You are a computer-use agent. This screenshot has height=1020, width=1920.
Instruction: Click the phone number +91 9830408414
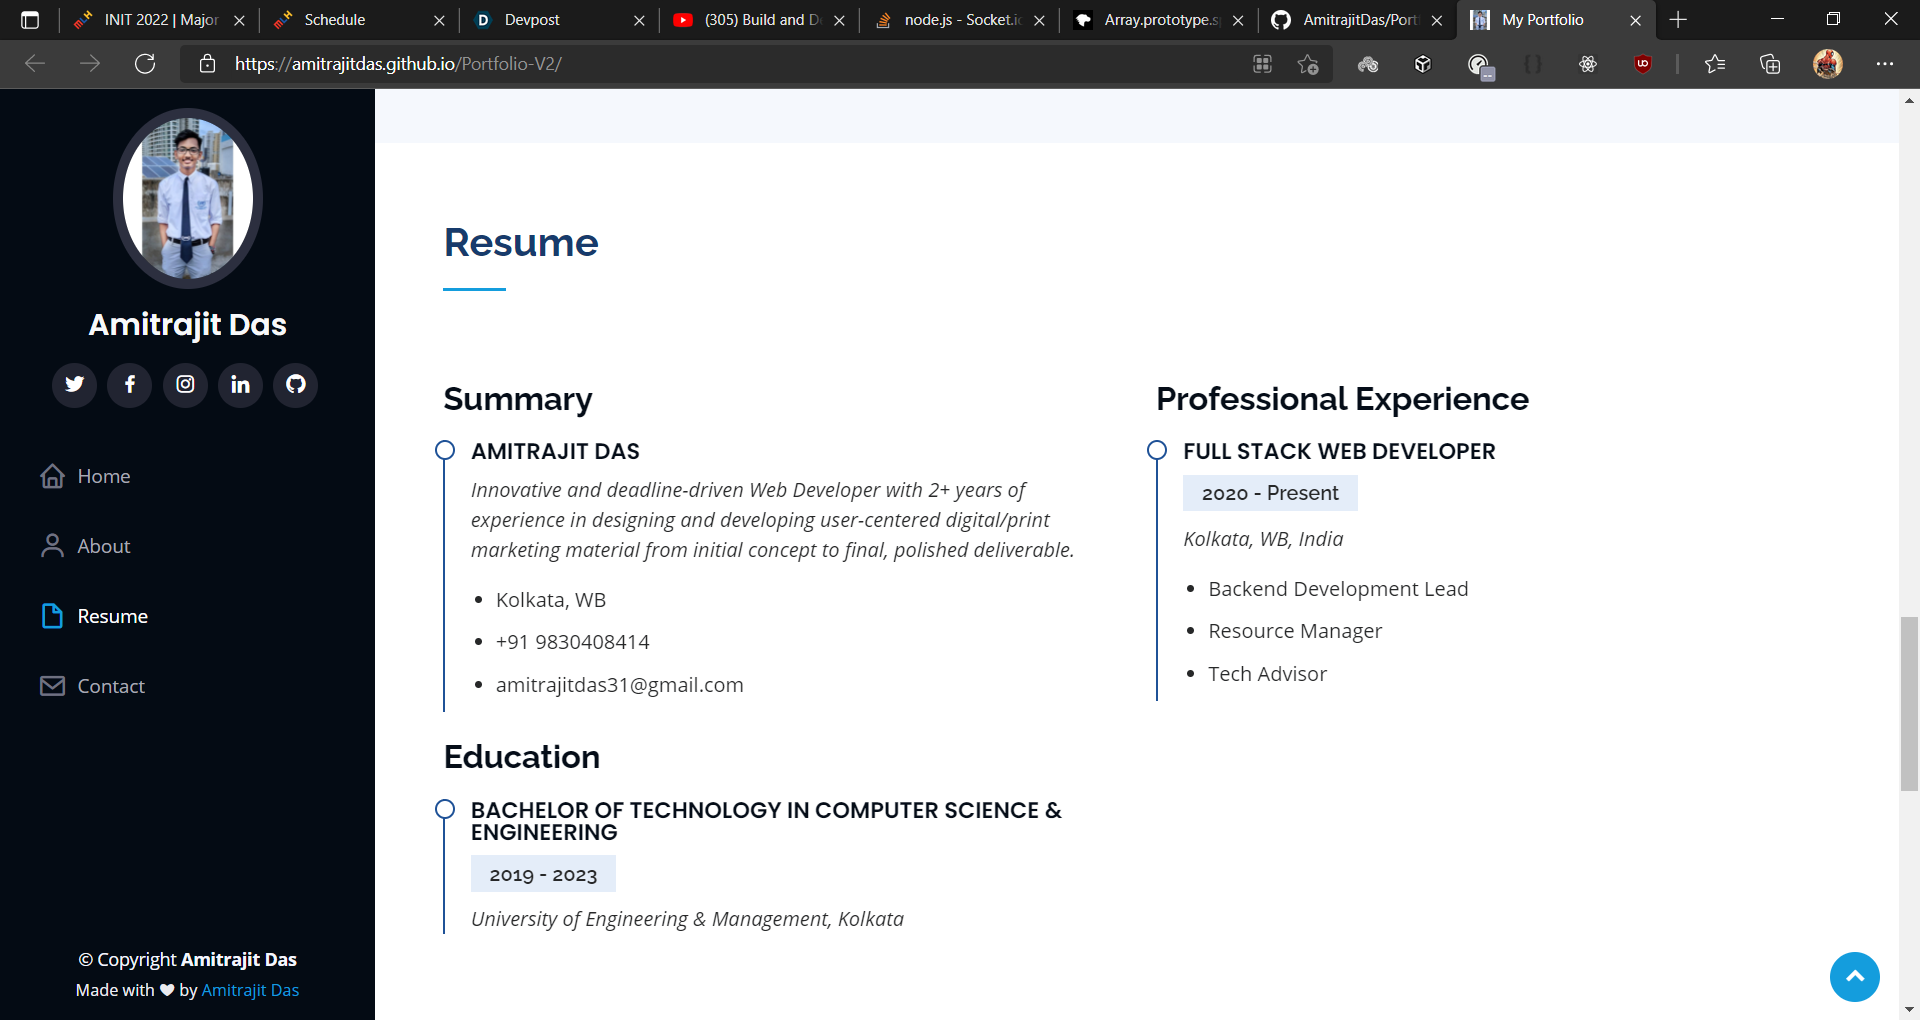pyautogui.click(x=573, y=642)
